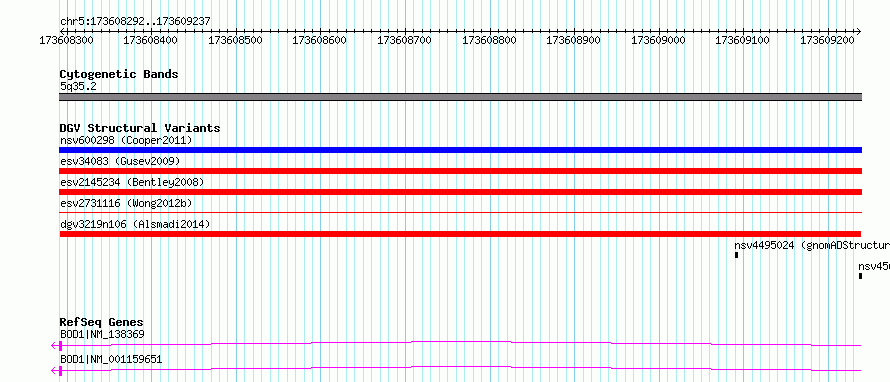Click the esv2145234 (Bentley2008) red bar

(460, 192)
